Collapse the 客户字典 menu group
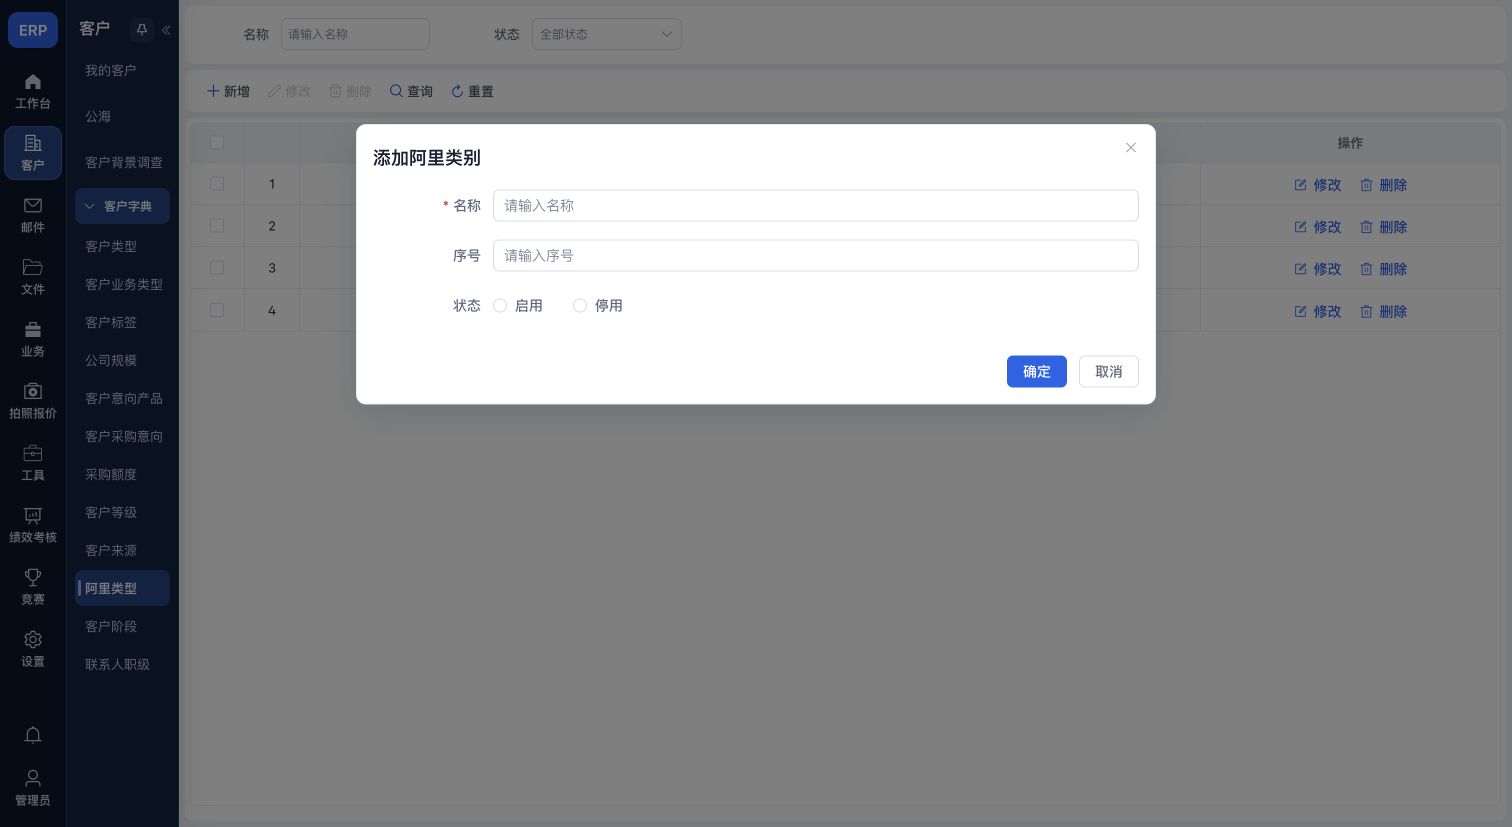Viewport: 1512px width, 827px height. coord(122,206)
